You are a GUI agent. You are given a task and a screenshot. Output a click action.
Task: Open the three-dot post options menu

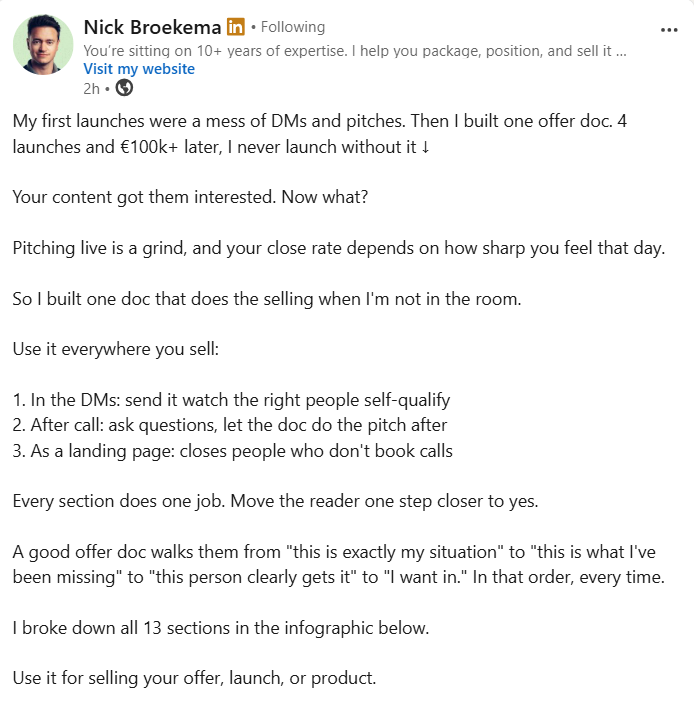point(669,30)
